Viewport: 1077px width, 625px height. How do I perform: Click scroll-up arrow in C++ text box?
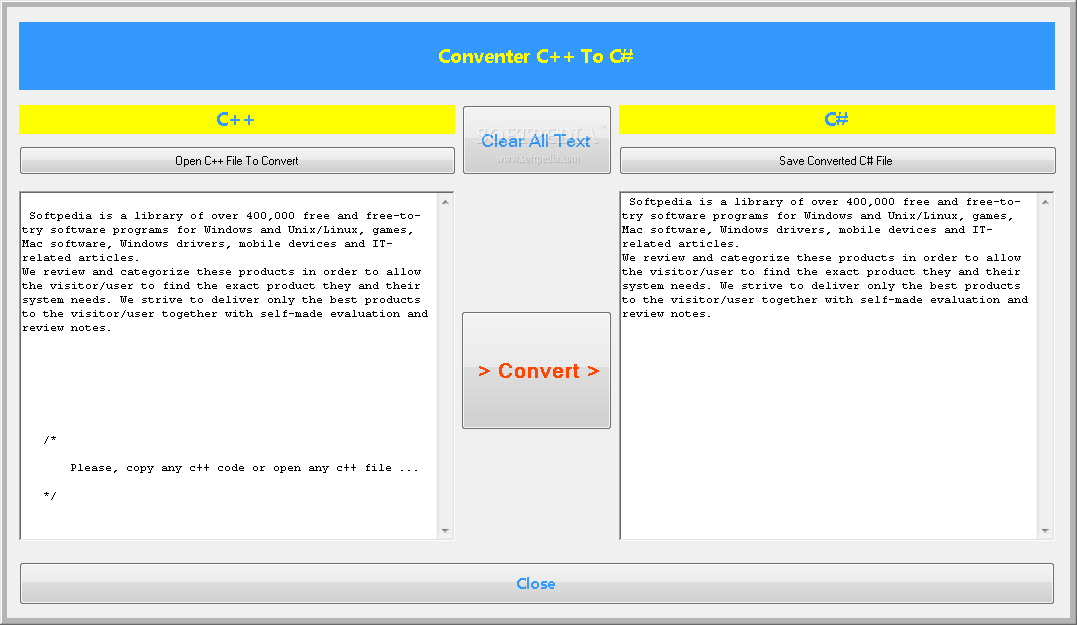pos(445,202)
